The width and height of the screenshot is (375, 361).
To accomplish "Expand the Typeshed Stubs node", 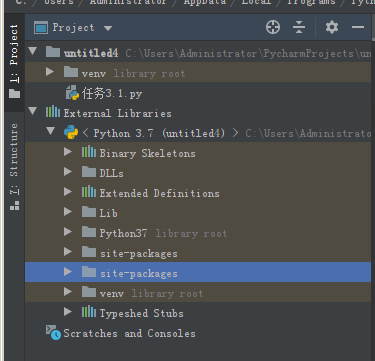I will pos(68,312).
